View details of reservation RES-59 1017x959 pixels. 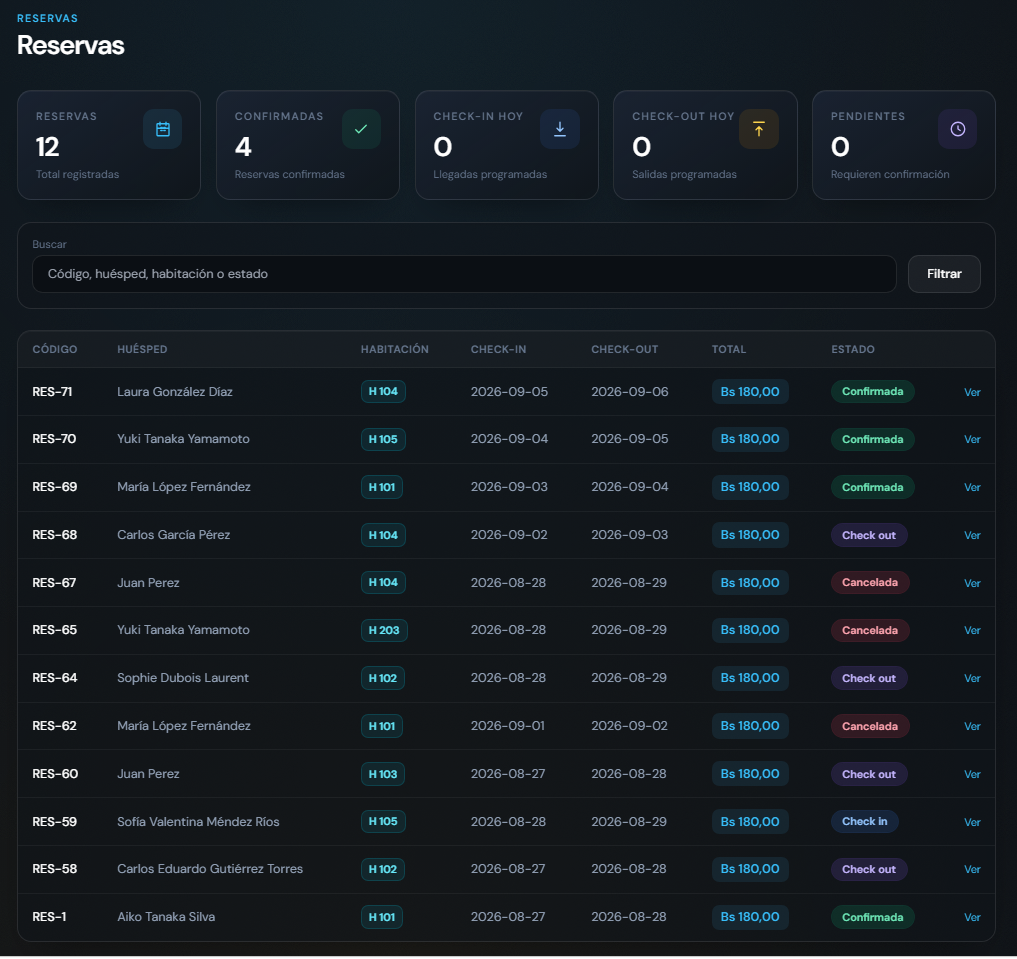[972, 822]
